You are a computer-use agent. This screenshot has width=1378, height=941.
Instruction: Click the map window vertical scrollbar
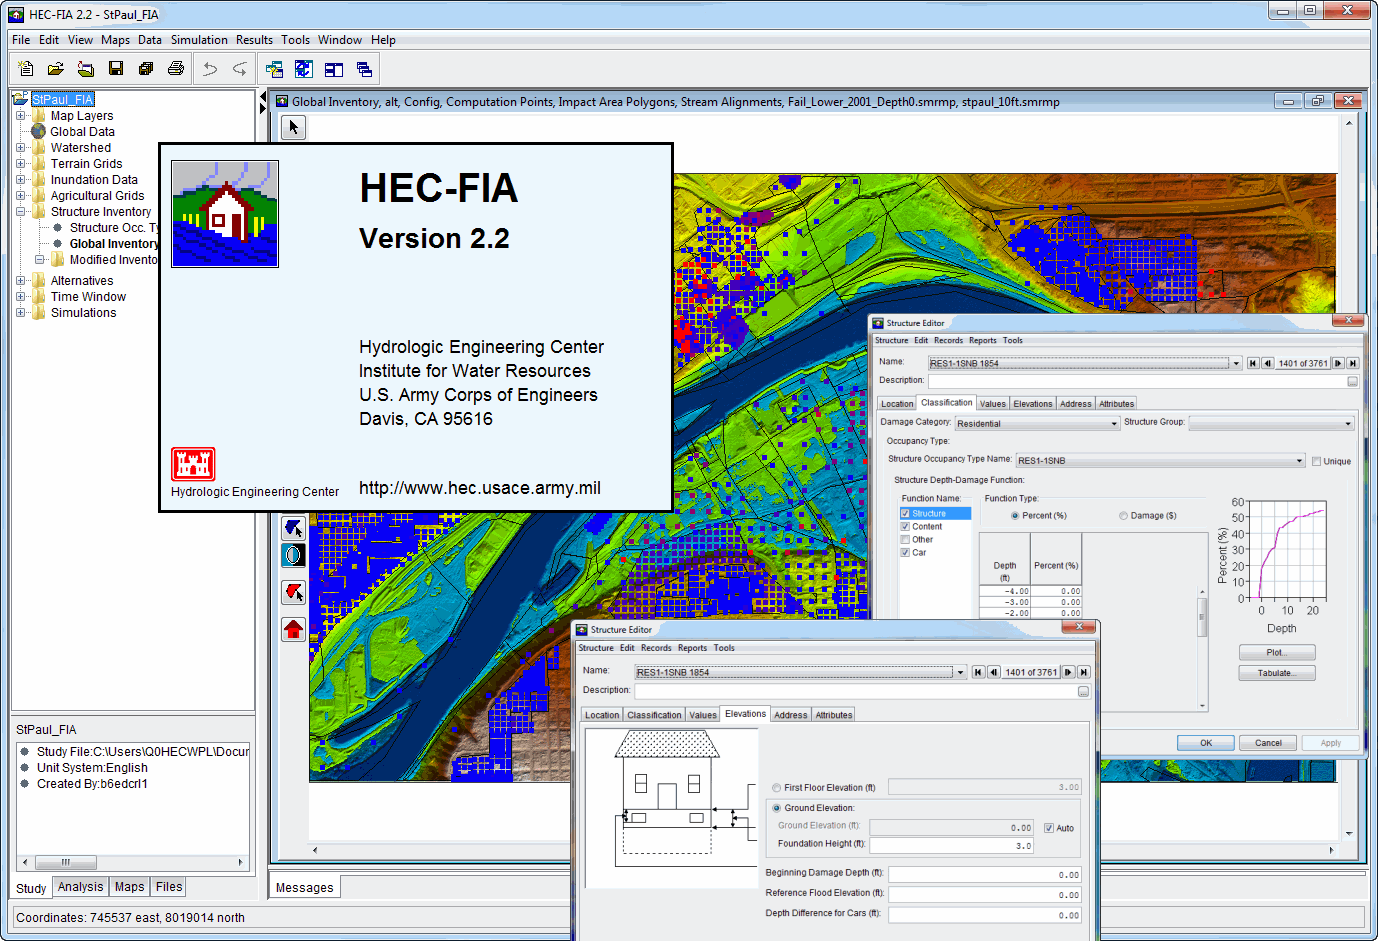tap(1349, 477)
